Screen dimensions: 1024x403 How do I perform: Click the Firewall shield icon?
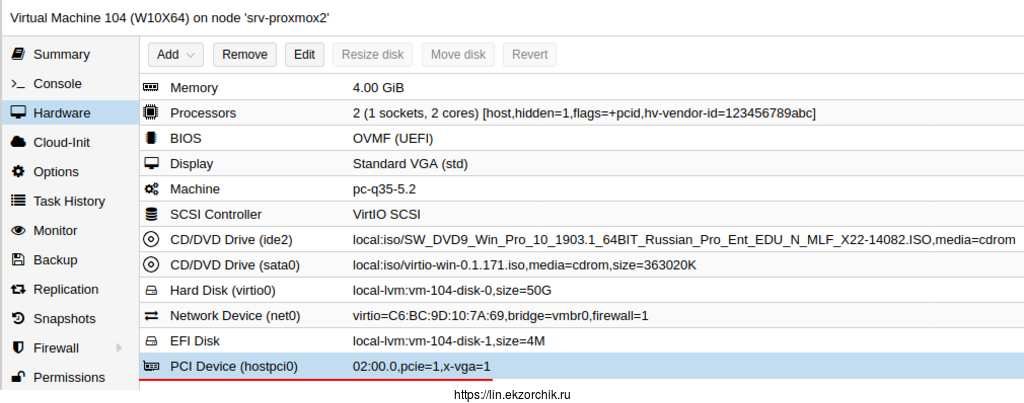(x=17, y=348)
